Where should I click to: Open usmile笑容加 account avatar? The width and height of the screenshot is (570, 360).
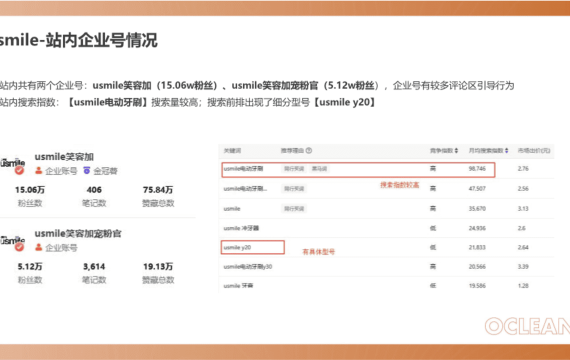click(x=13, y=164)
